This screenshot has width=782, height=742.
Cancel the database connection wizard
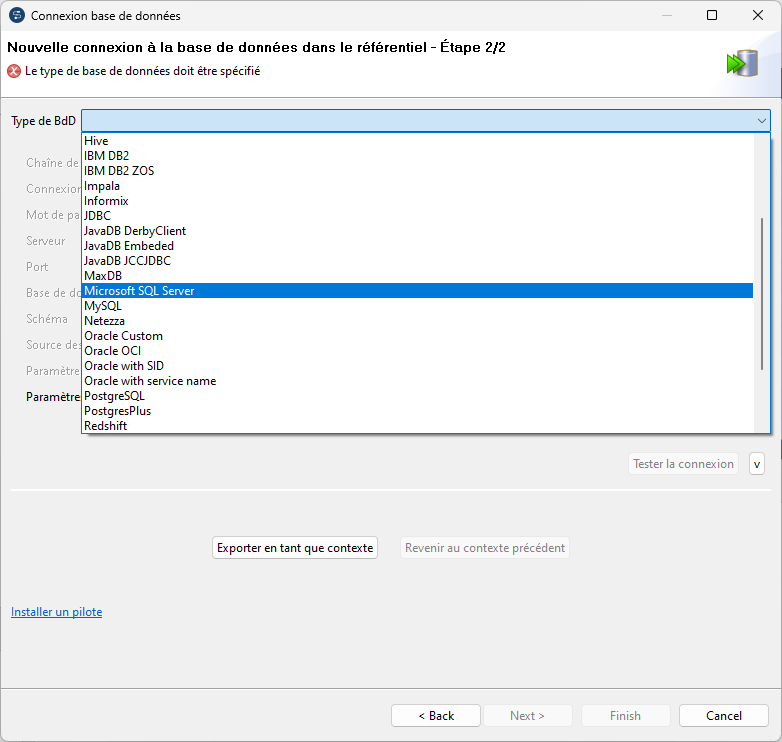click(x=724, y=716)
